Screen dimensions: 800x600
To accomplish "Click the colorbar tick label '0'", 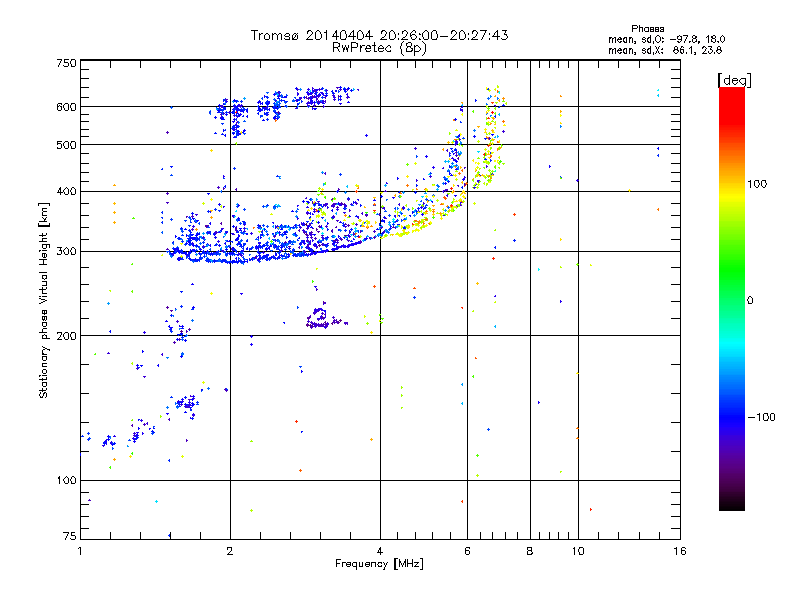I will point(749,300).
